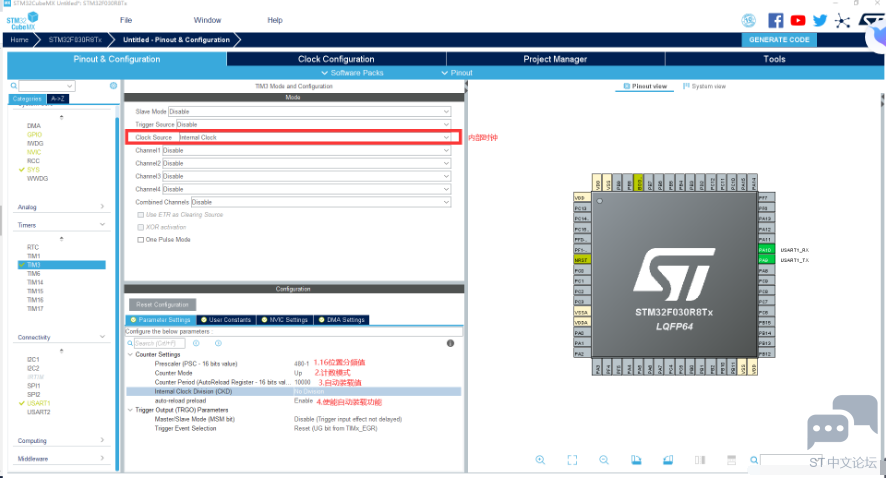Click the STM32F030R8Tx breadcrumb

pyautogui.click(x=75, y=40)
